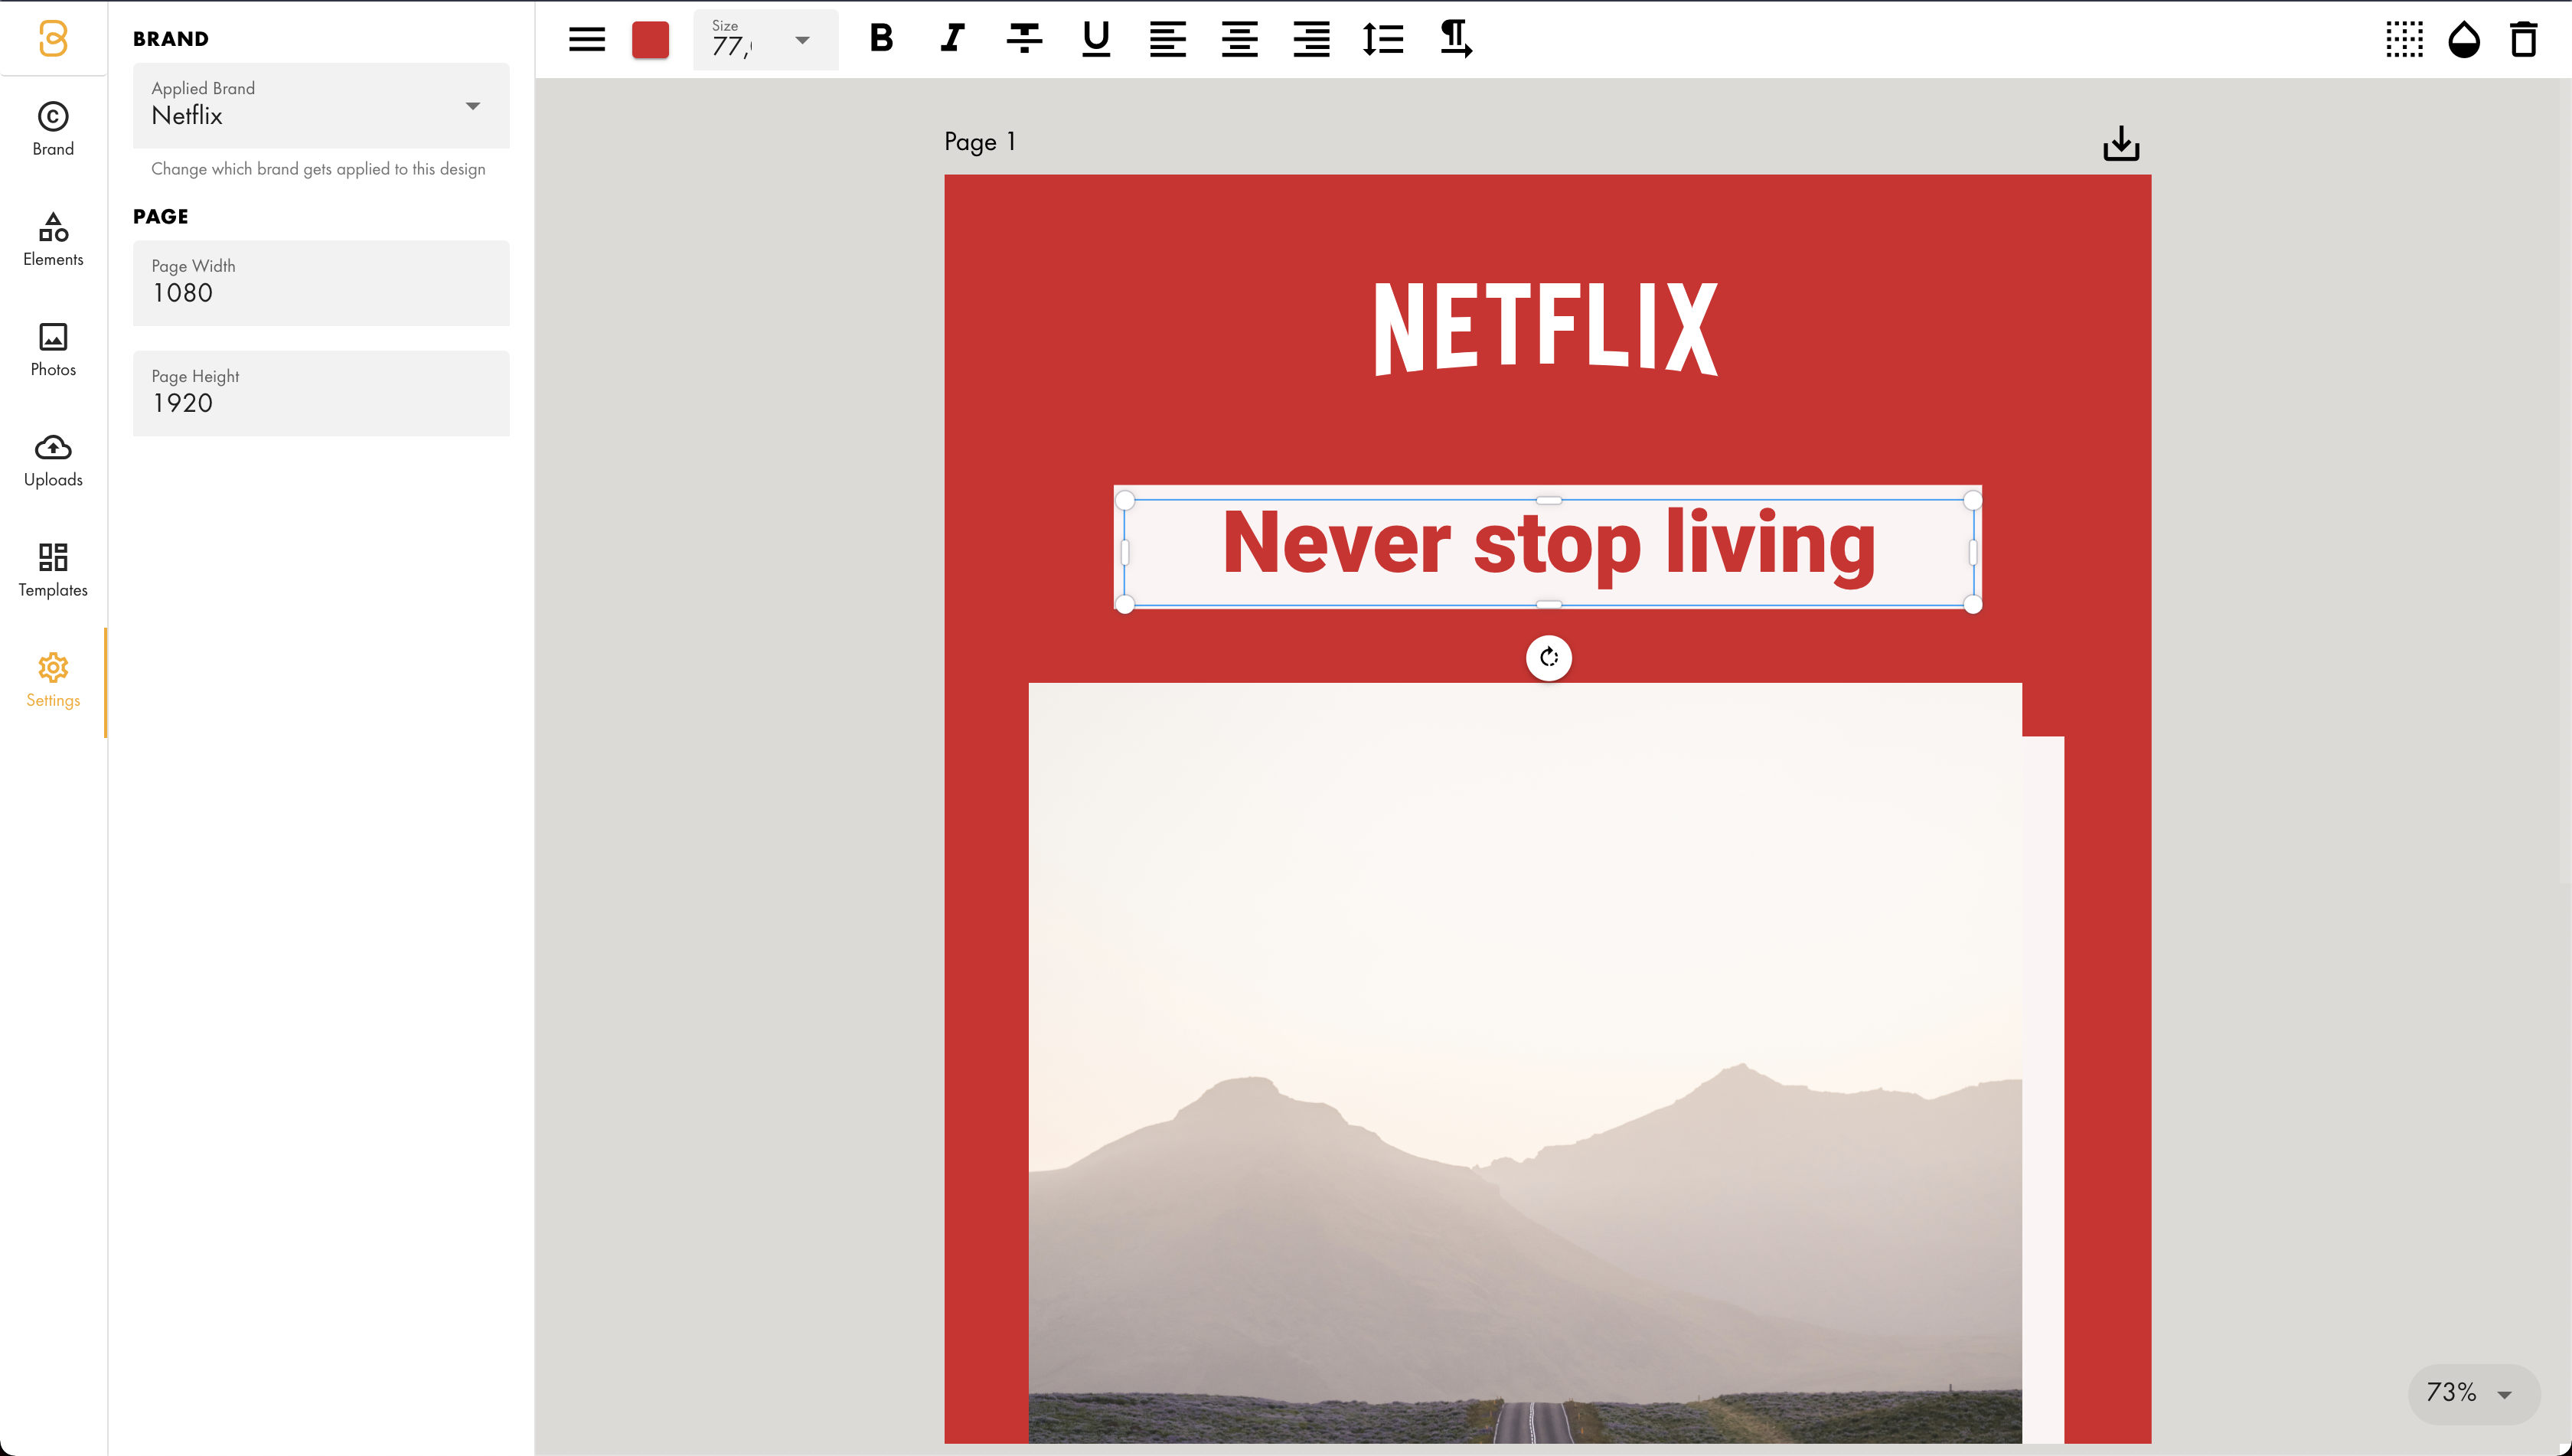Align text to the left
Viewport: 2572px width, 1456px height.
tap(1167, 38)
